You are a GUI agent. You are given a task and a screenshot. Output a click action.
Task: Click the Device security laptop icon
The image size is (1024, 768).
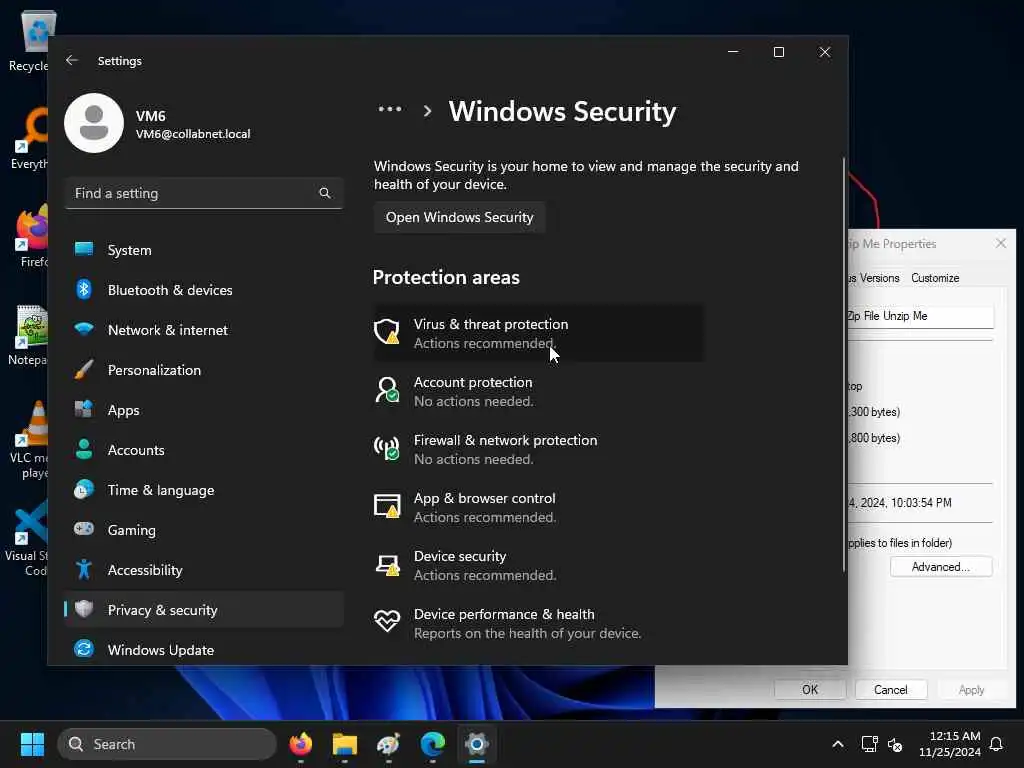coord(387,564)
